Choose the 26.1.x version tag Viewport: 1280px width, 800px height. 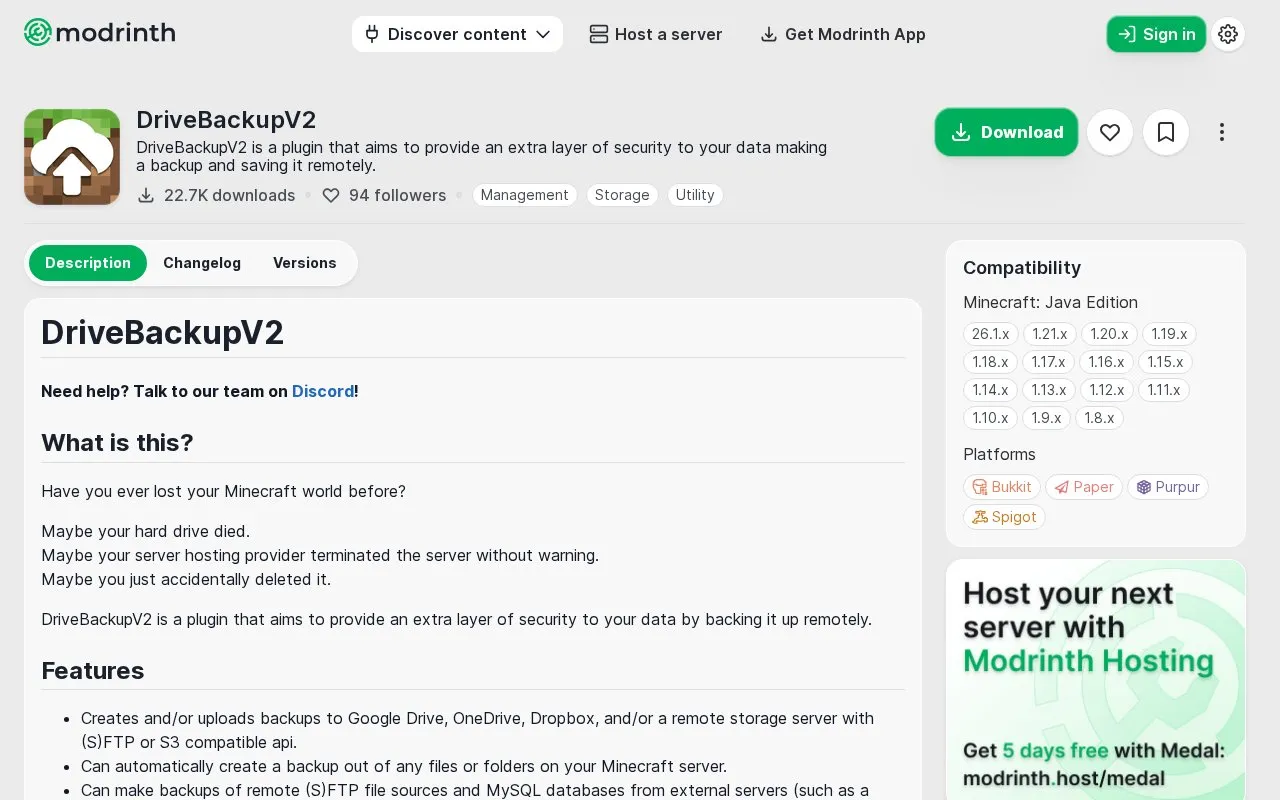(991, 334)
